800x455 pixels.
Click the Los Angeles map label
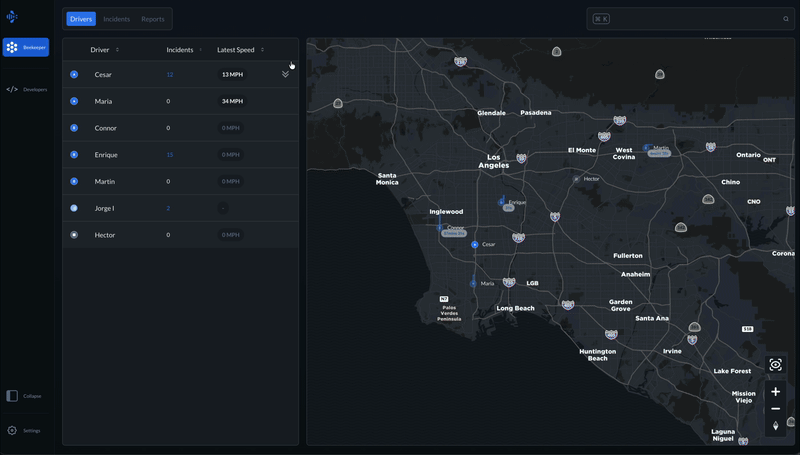coord(494,161)
